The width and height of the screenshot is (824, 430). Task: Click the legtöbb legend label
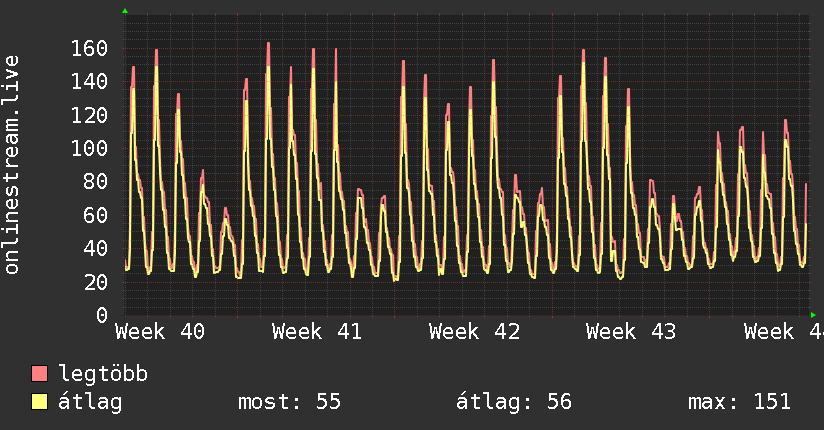(103, 374)
